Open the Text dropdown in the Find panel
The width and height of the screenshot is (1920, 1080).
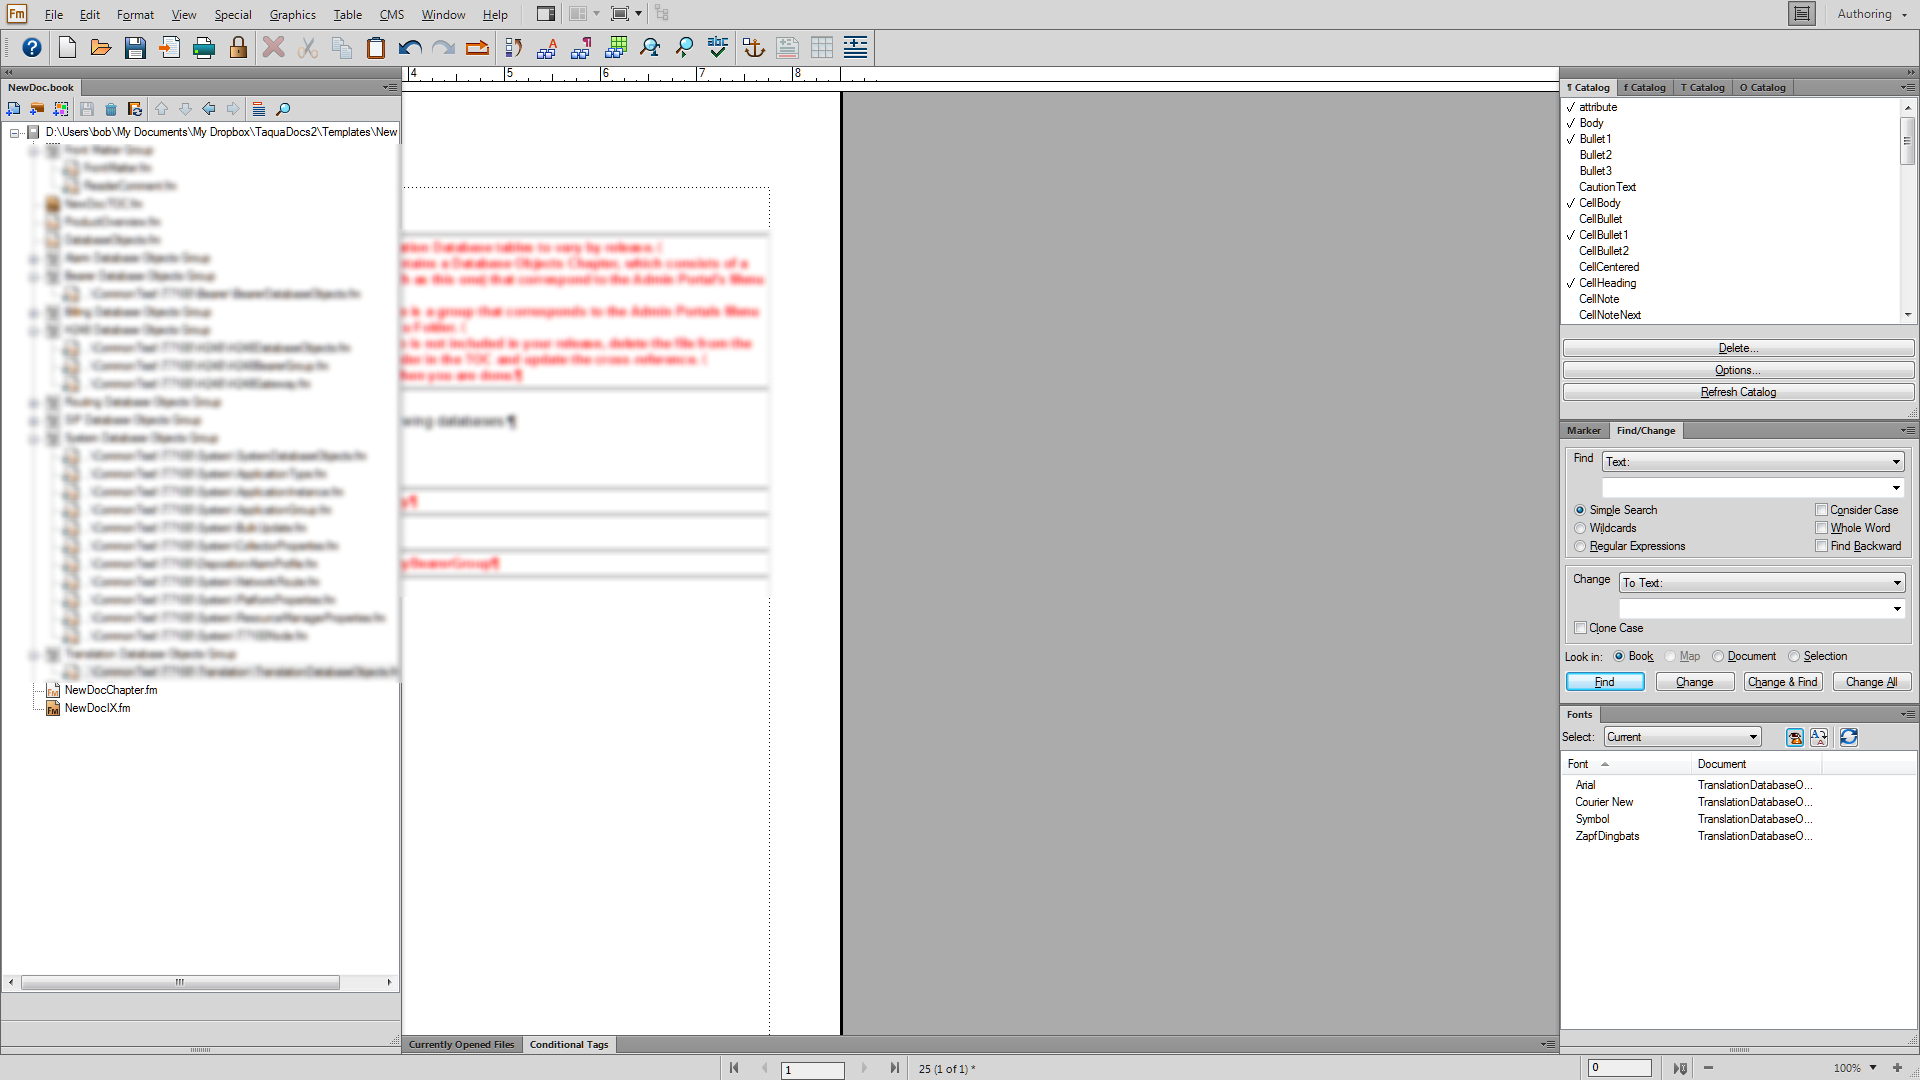1896,461
